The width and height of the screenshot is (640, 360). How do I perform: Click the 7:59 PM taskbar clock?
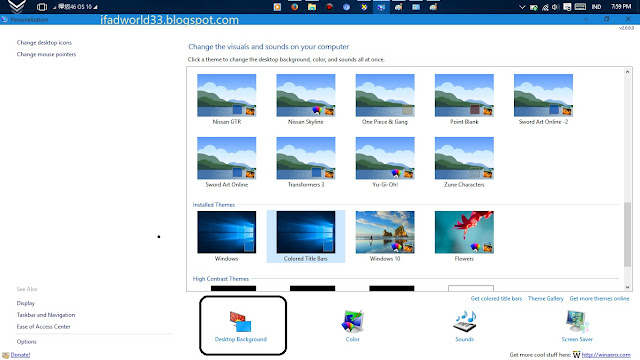(x=621, y=7)
